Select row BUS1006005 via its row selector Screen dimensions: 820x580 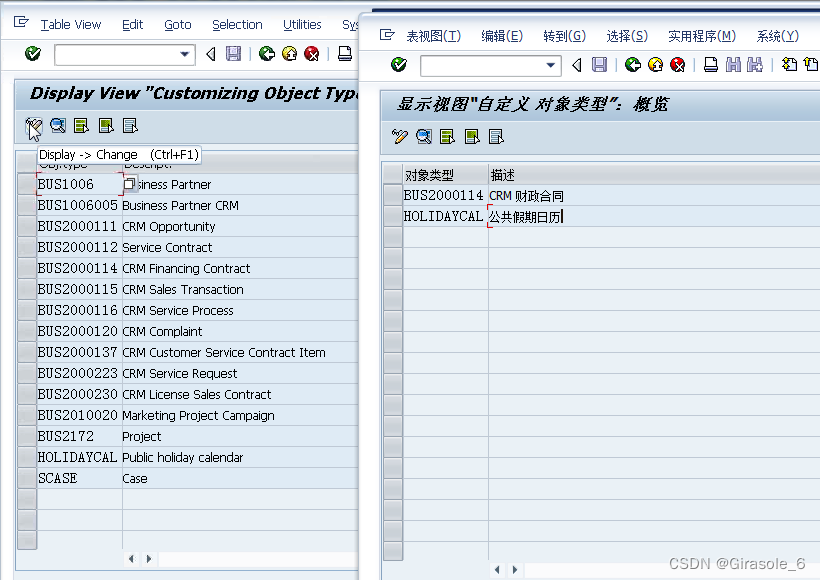click(27, 205)
